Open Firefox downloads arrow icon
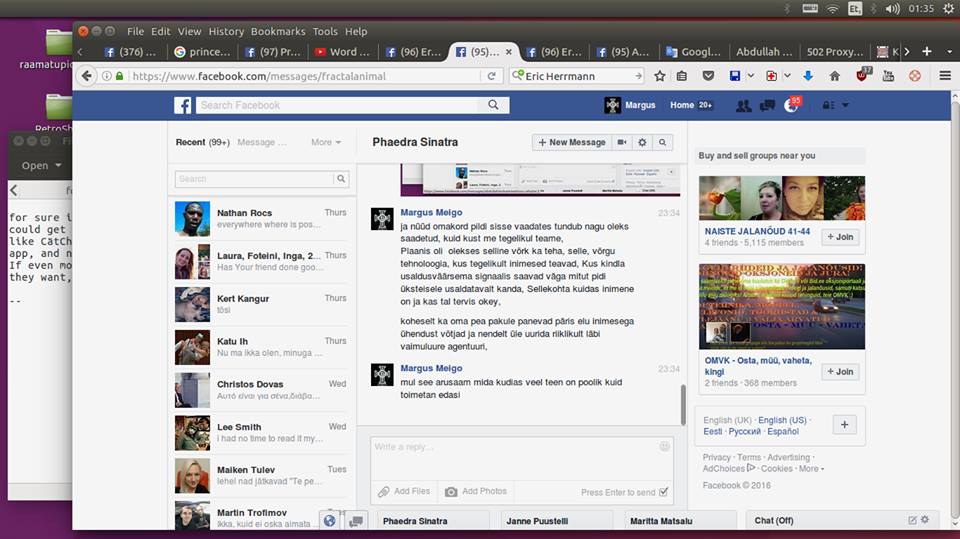Image resolution: width=960 pixels, height=539 pixels. (x=808, y=76)
